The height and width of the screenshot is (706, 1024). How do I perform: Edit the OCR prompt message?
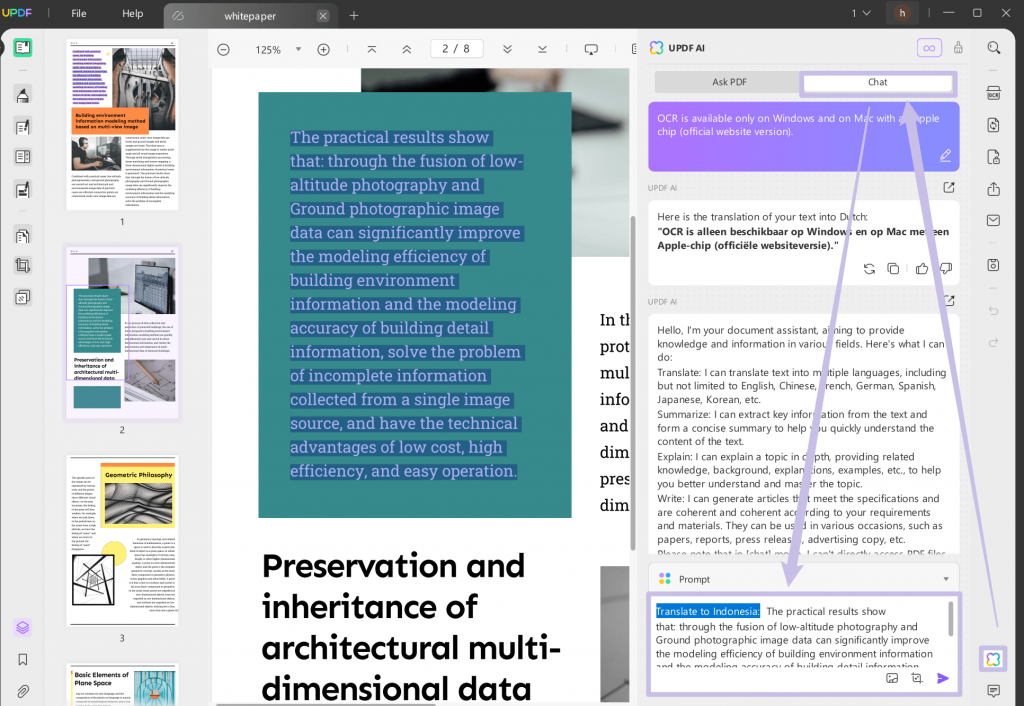click(x=945, y=155)
